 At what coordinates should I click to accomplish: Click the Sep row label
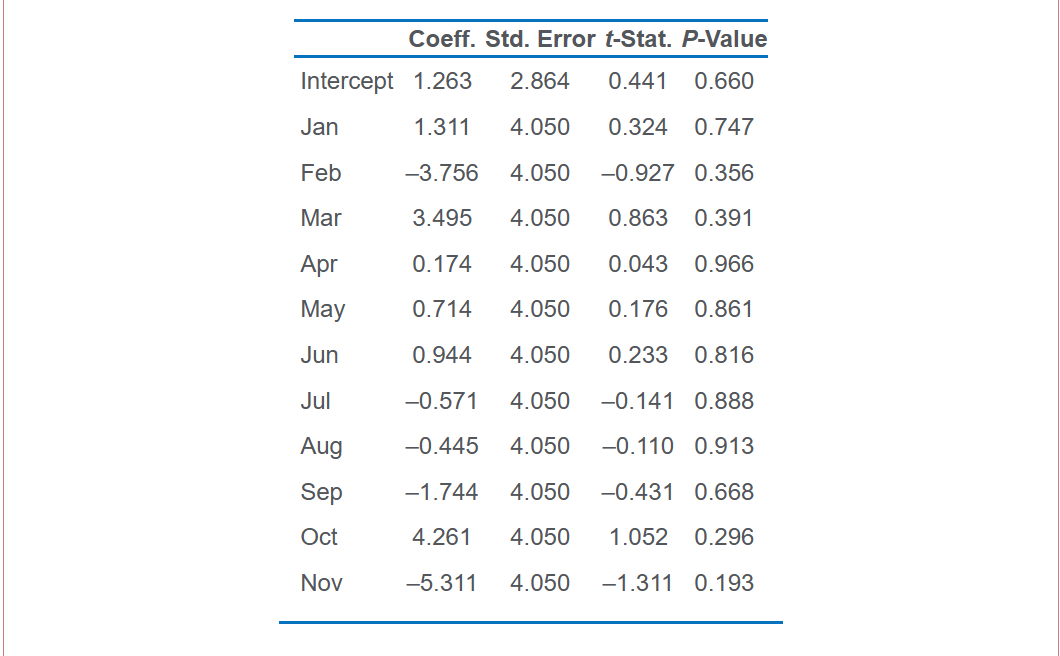pyautogui.click(x=321, y=492)
